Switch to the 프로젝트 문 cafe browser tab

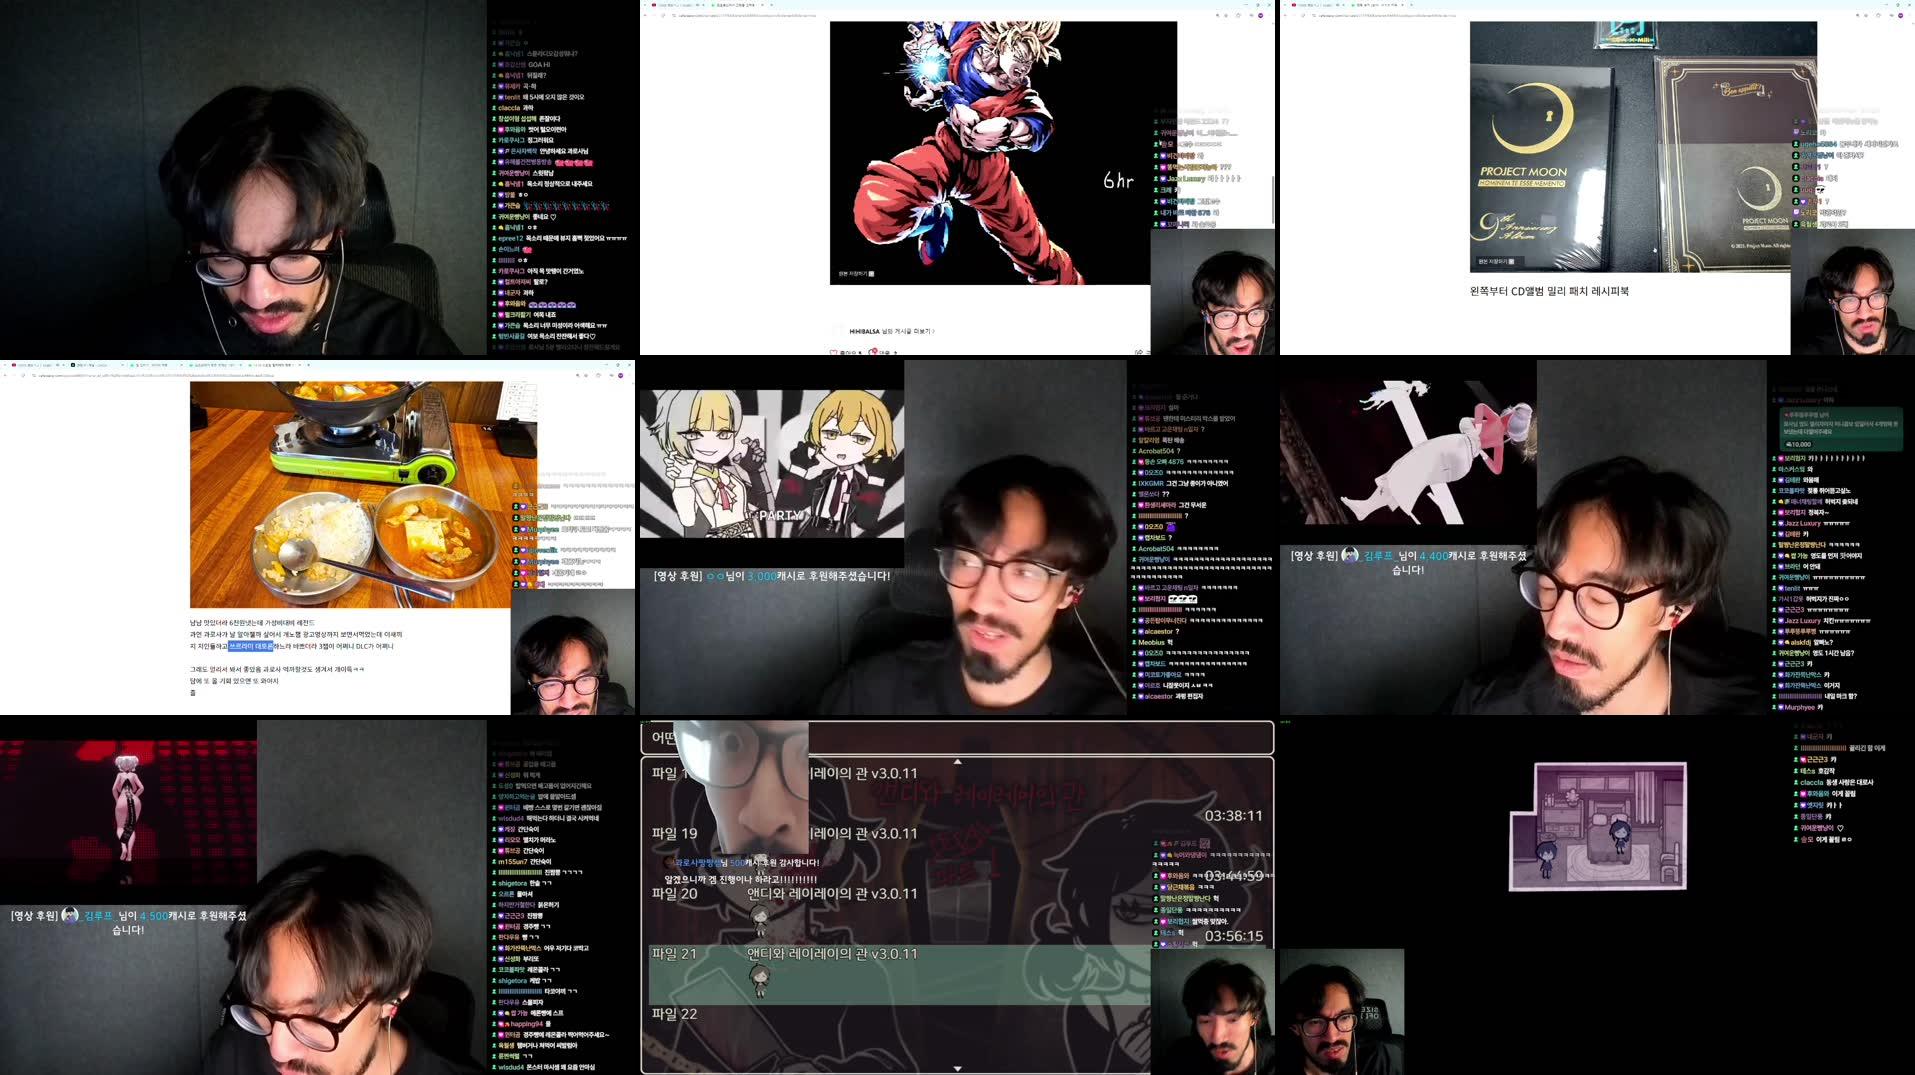click(737, 6)
